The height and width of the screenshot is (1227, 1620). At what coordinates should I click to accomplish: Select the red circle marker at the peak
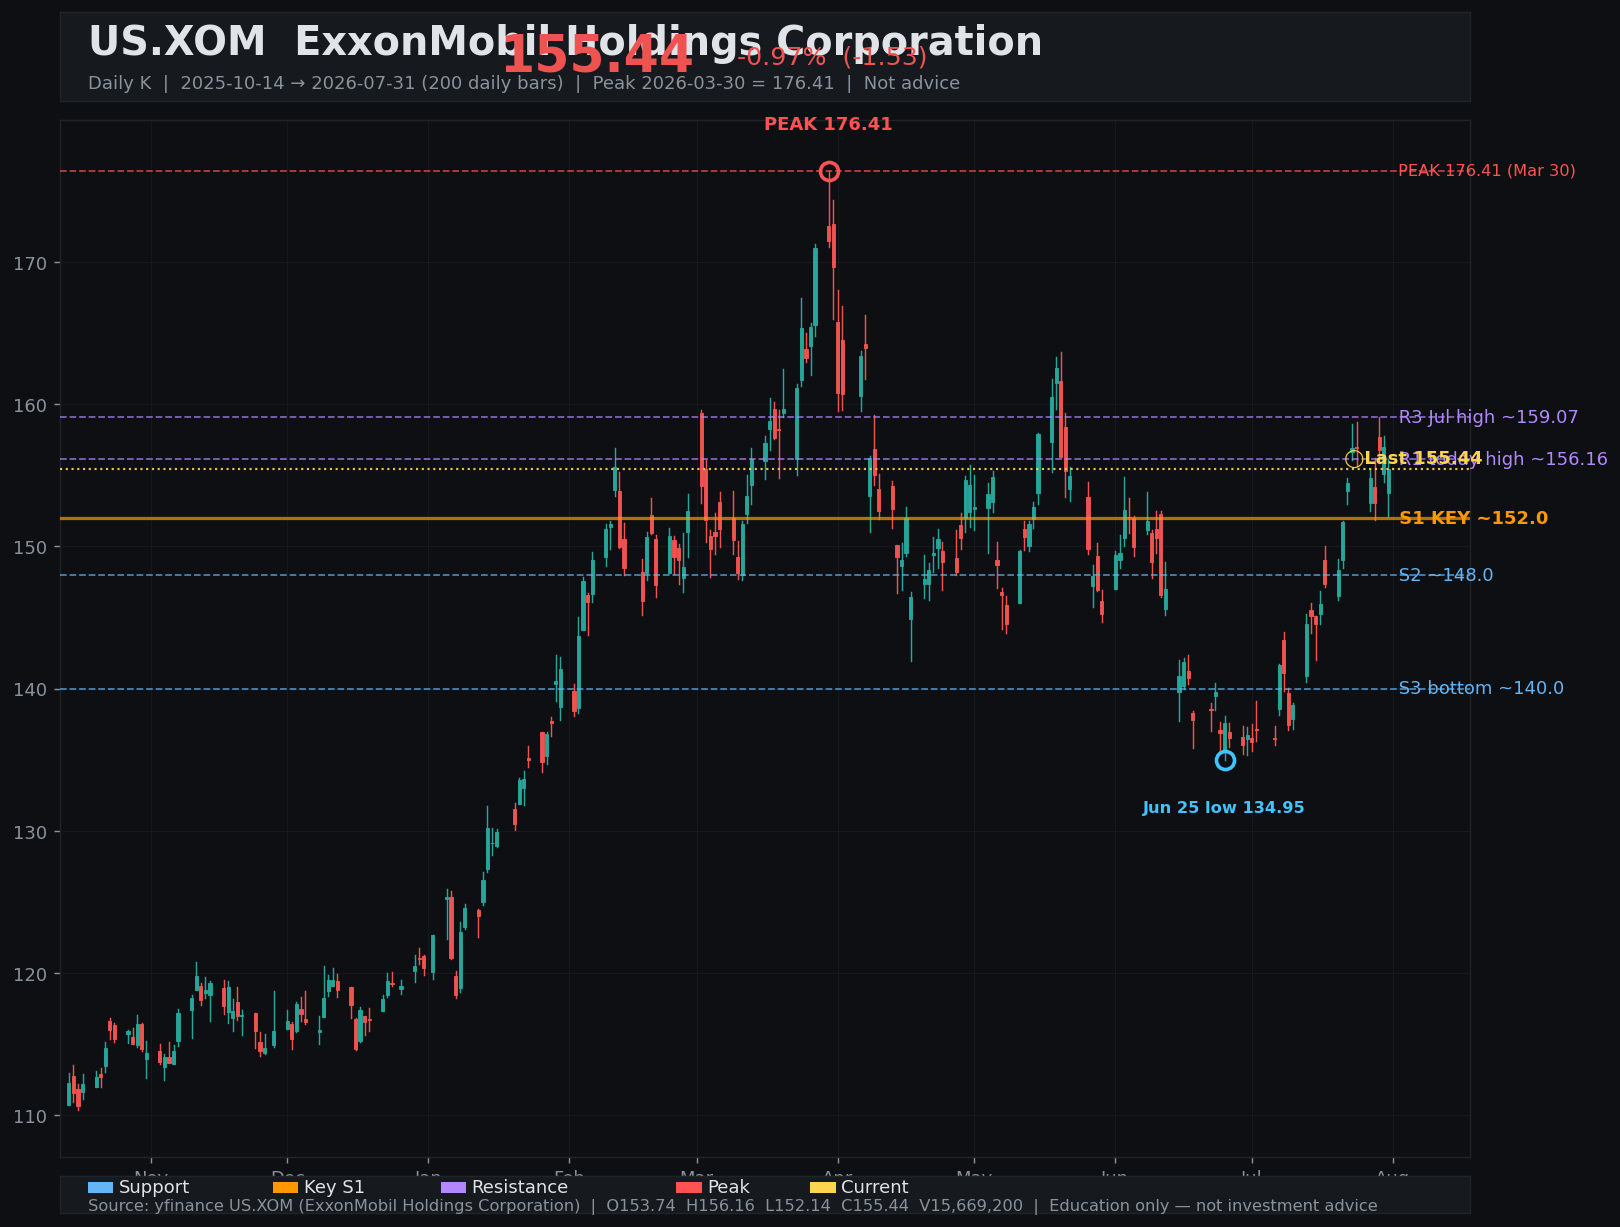coord(829,172)
